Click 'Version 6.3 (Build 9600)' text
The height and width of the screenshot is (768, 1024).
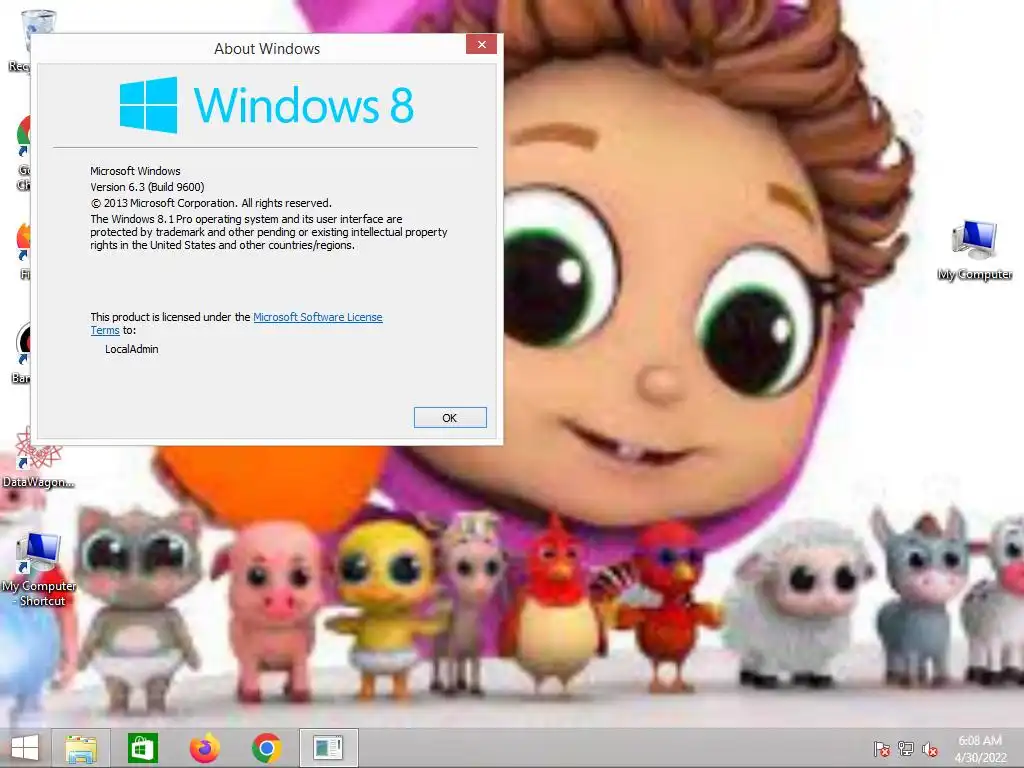click(x=148, y=187)
